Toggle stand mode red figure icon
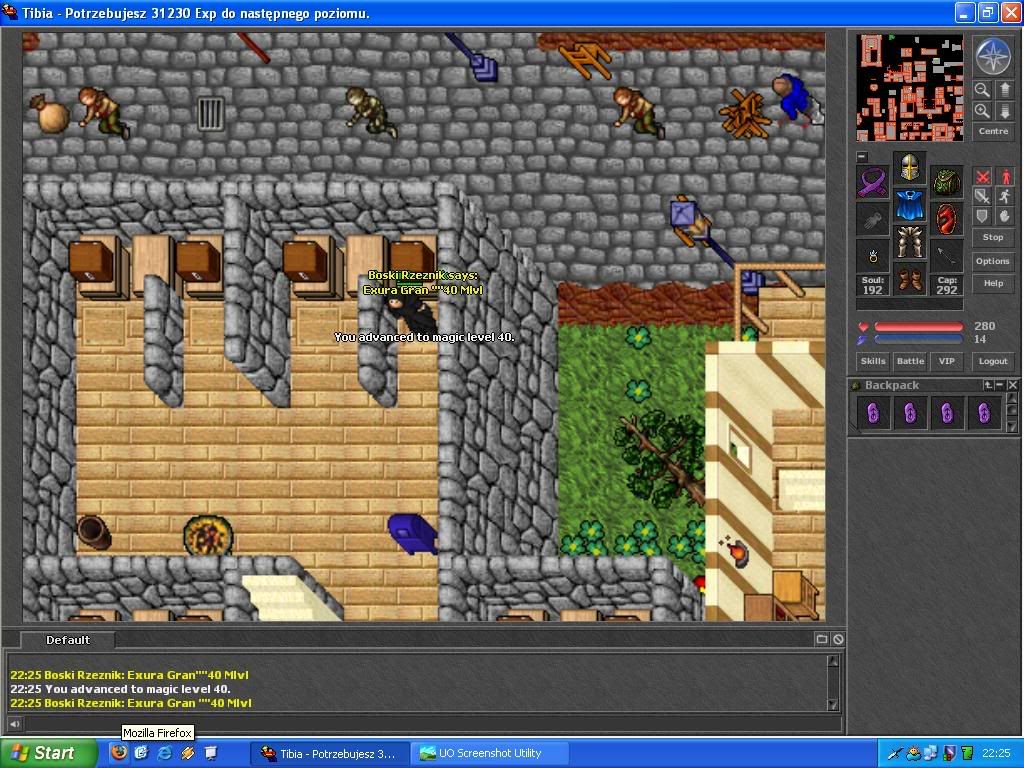 1005,177
